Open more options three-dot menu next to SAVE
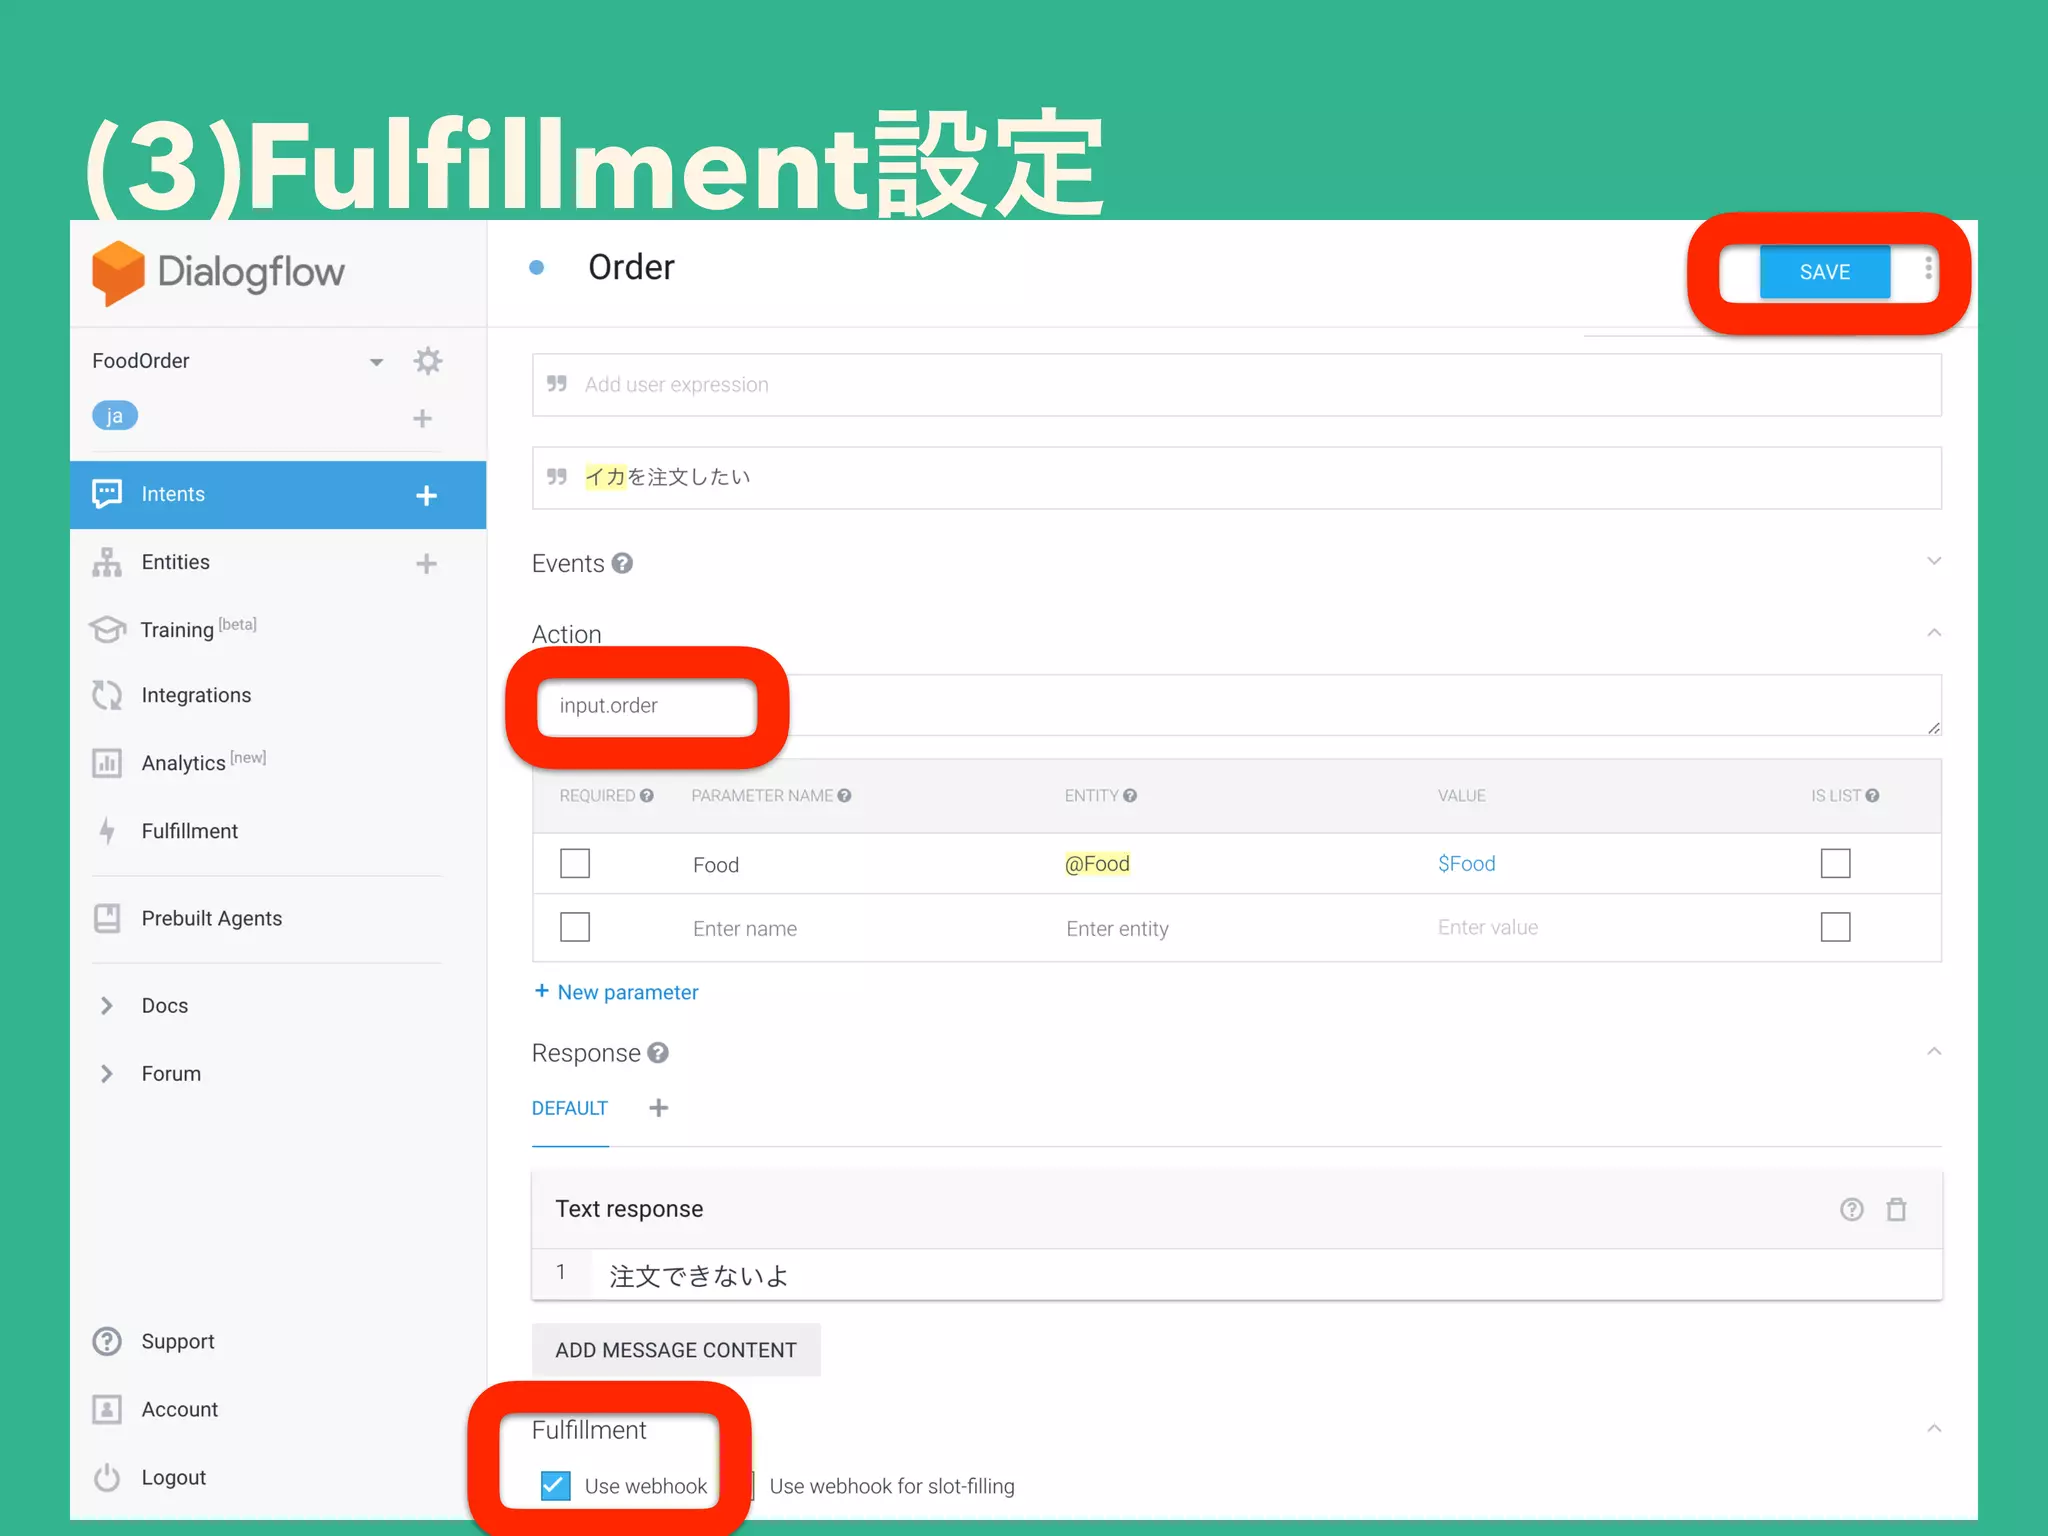Viewport: 2048px width, 1536px height. coord(1928,268)
